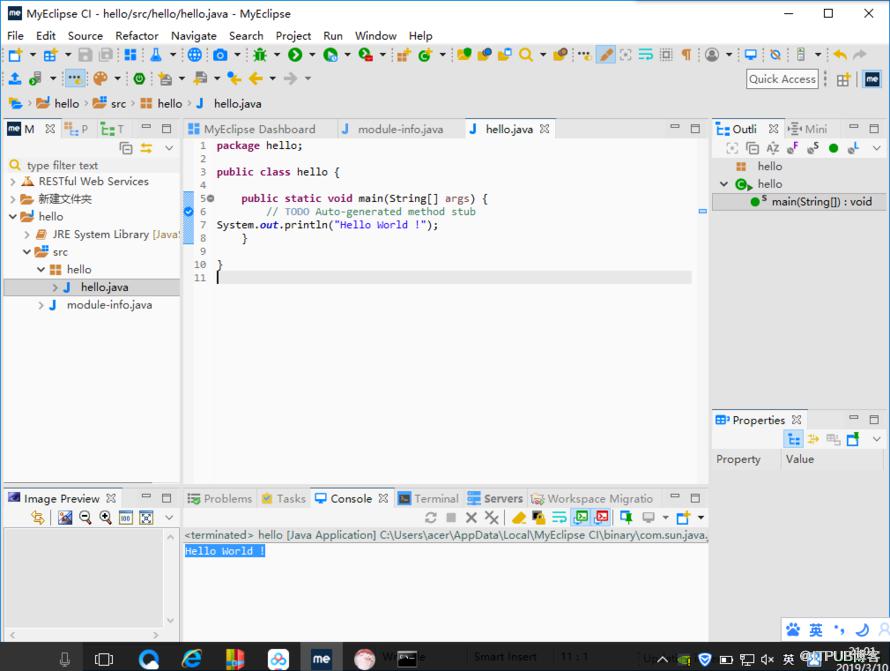
Task: Click the Open Perspective icon beside Quick Access
Action: click(843, 79)
